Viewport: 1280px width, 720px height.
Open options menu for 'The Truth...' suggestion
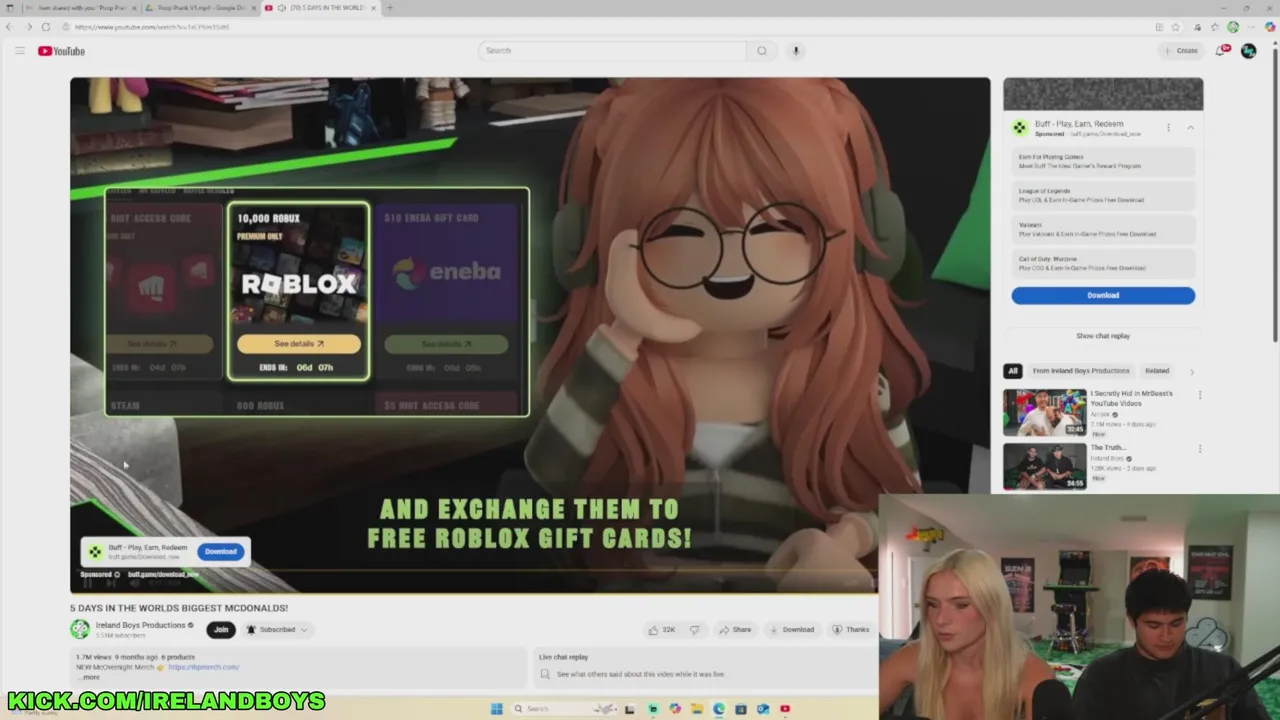[1200, 449]
